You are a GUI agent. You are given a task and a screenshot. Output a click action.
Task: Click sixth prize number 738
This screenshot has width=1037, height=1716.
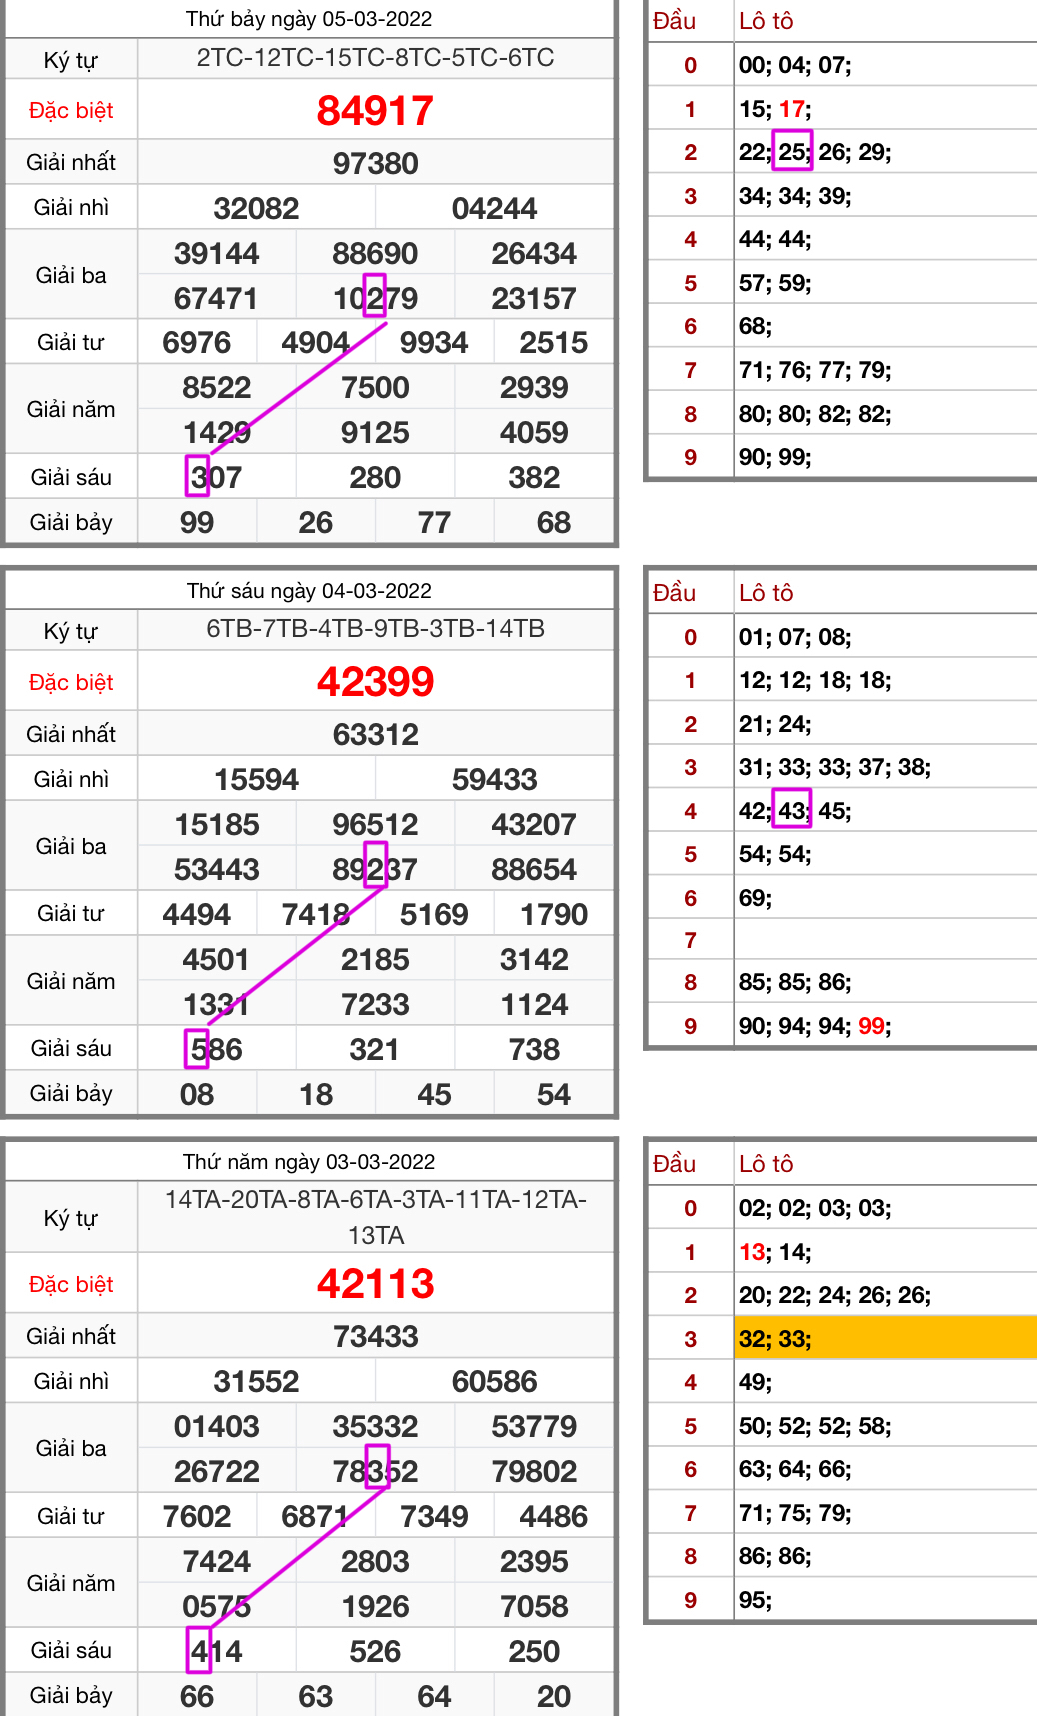(x=534, y=1049)
